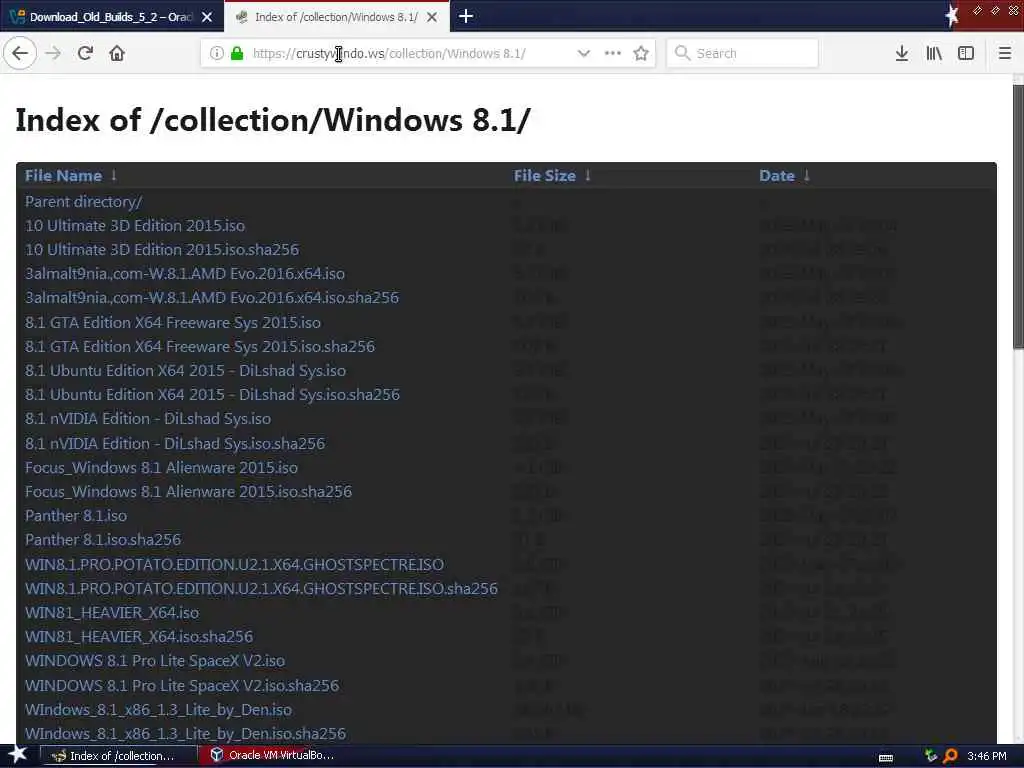The height and width of the screenshot is (768, 1024).
Task: Open 3almalt9nia AMD Evo.2016.x64.iso link
Action: click(185, 274)
